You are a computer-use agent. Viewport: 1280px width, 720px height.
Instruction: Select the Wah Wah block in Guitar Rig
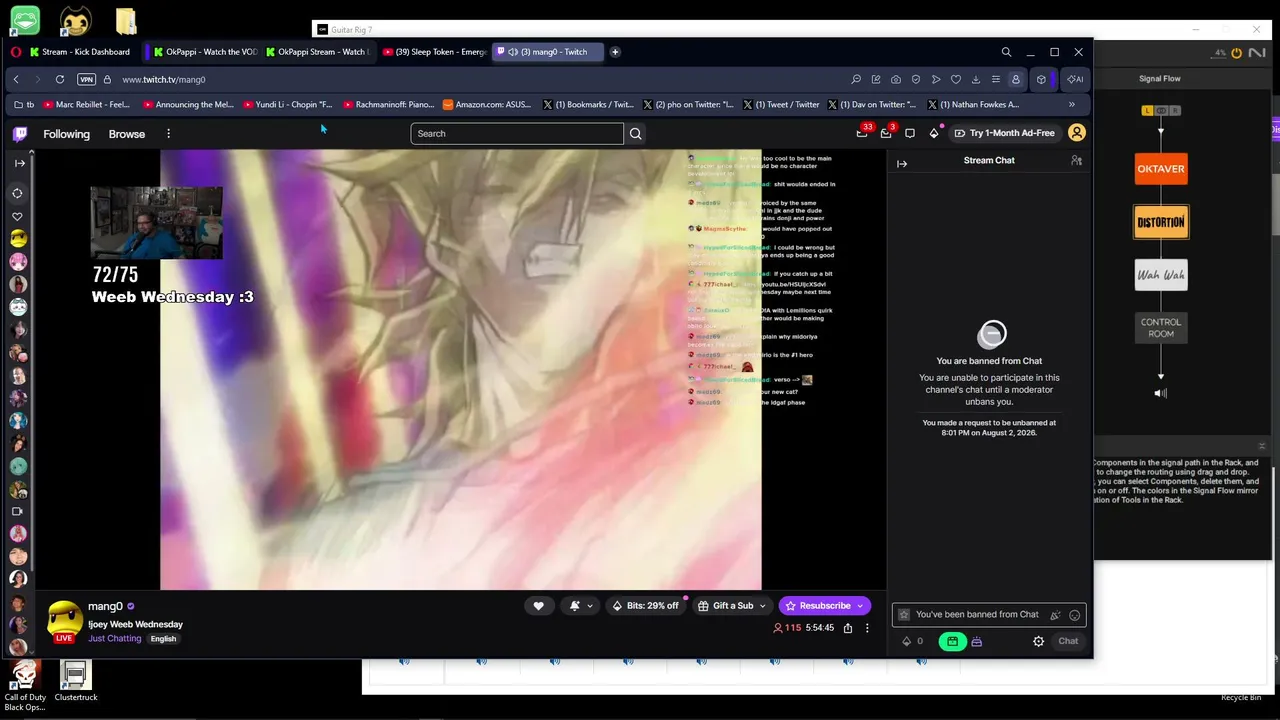point(1161,275)
